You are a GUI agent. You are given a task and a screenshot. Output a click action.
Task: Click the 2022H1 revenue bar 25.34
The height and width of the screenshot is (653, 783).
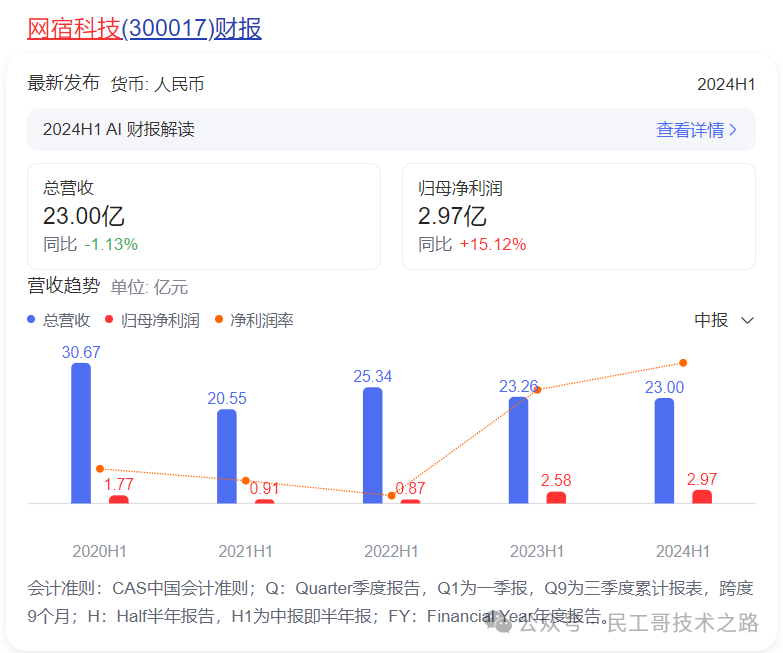[x=373, y=445]
